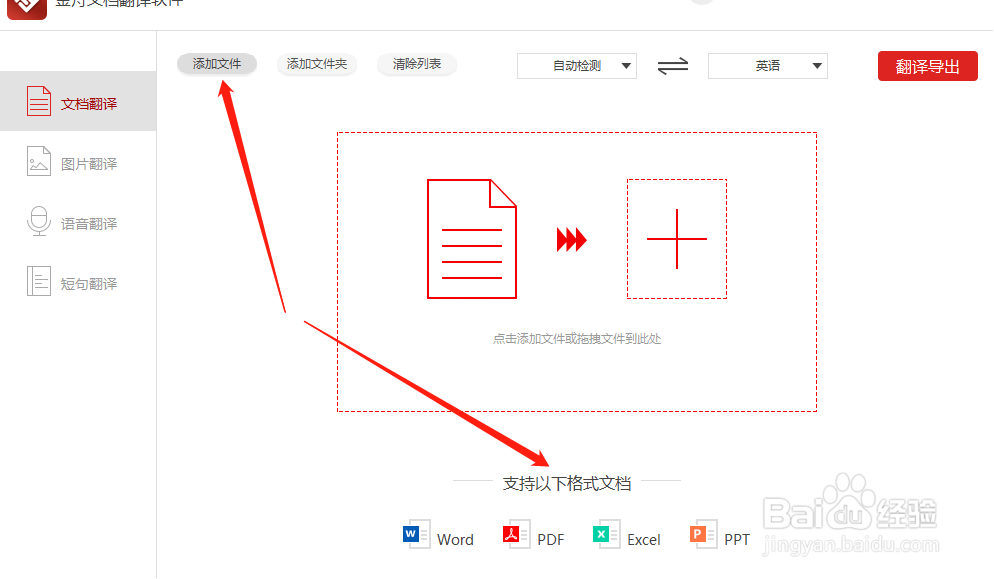
Task: Open the 英语 target language dropdown
Action: point(768,65)
